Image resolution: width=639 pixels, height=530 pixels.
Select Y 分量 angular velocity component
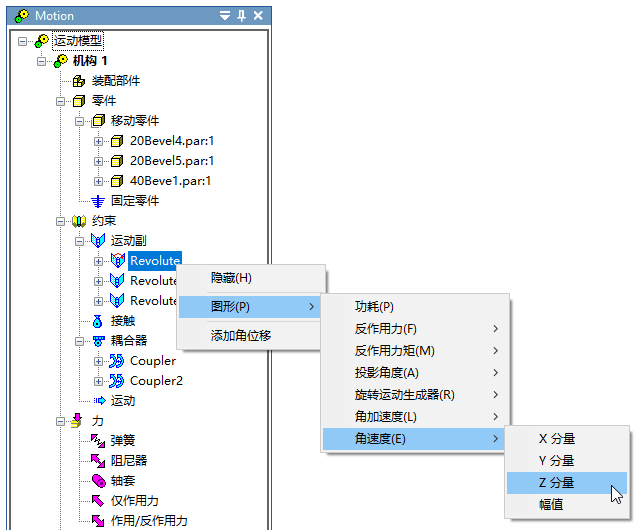click(567, 461)
